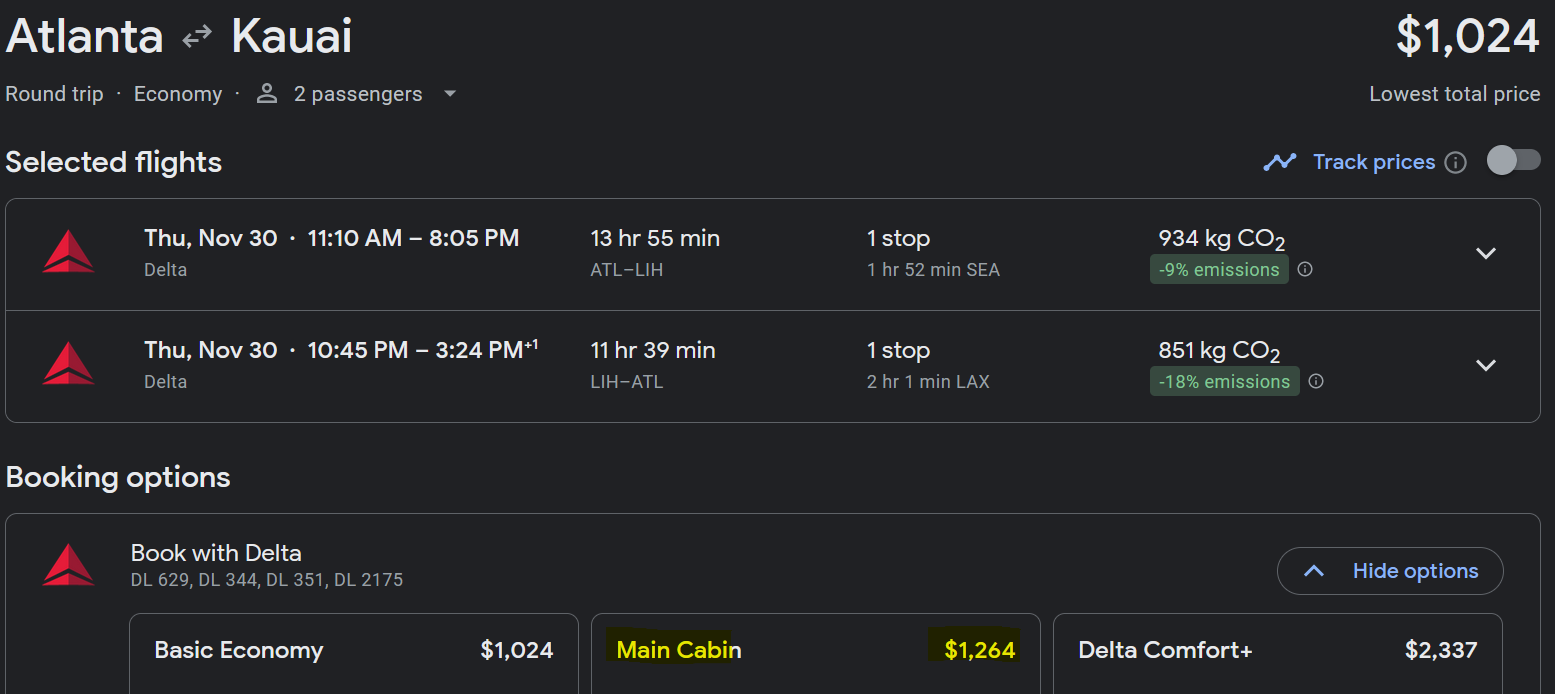Click the Track prices trend-line icon
The image size is (1555, 694).
coord(1280,161)
